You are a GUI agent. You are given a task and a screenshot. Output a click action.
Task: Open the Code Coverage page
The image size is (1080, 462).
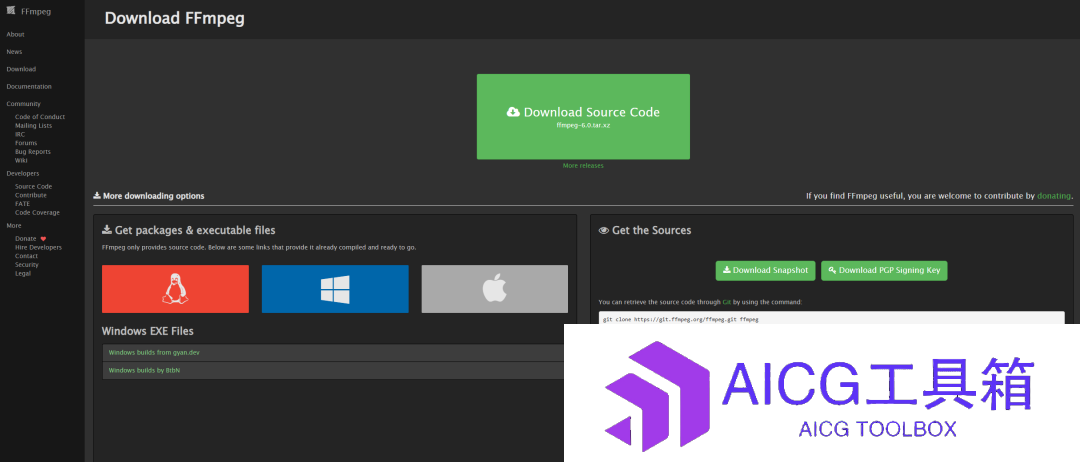tap(37, 213)
